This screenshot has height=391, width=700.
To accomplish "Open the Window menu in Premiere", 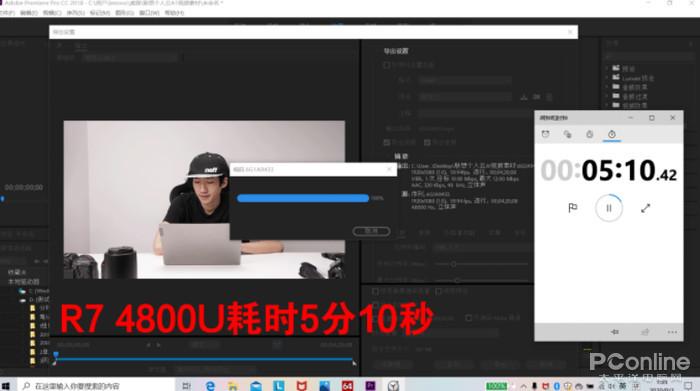I will 149,12.
